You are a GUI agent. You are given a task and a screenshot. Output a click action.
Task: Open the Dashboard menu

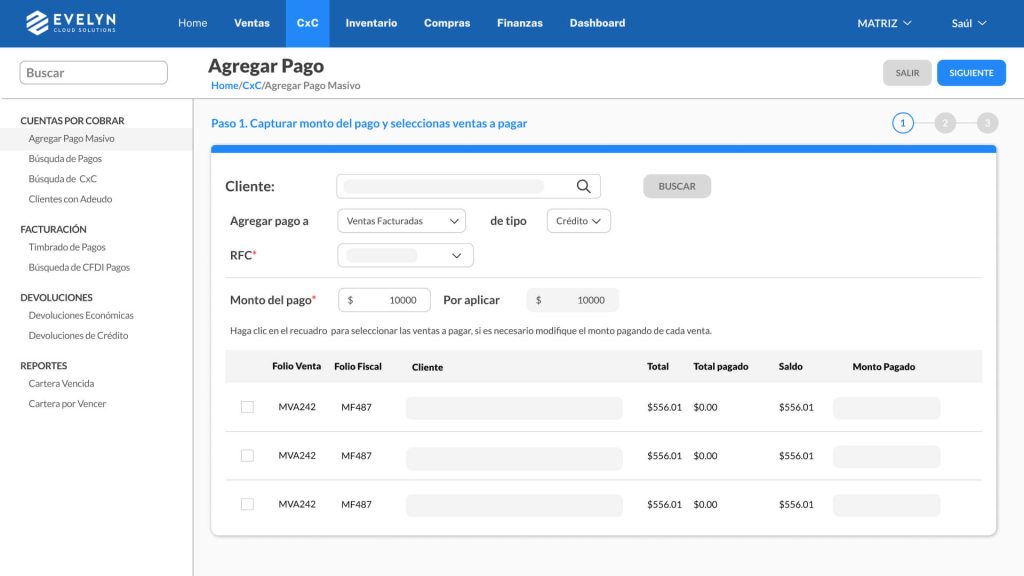(597, 23)
